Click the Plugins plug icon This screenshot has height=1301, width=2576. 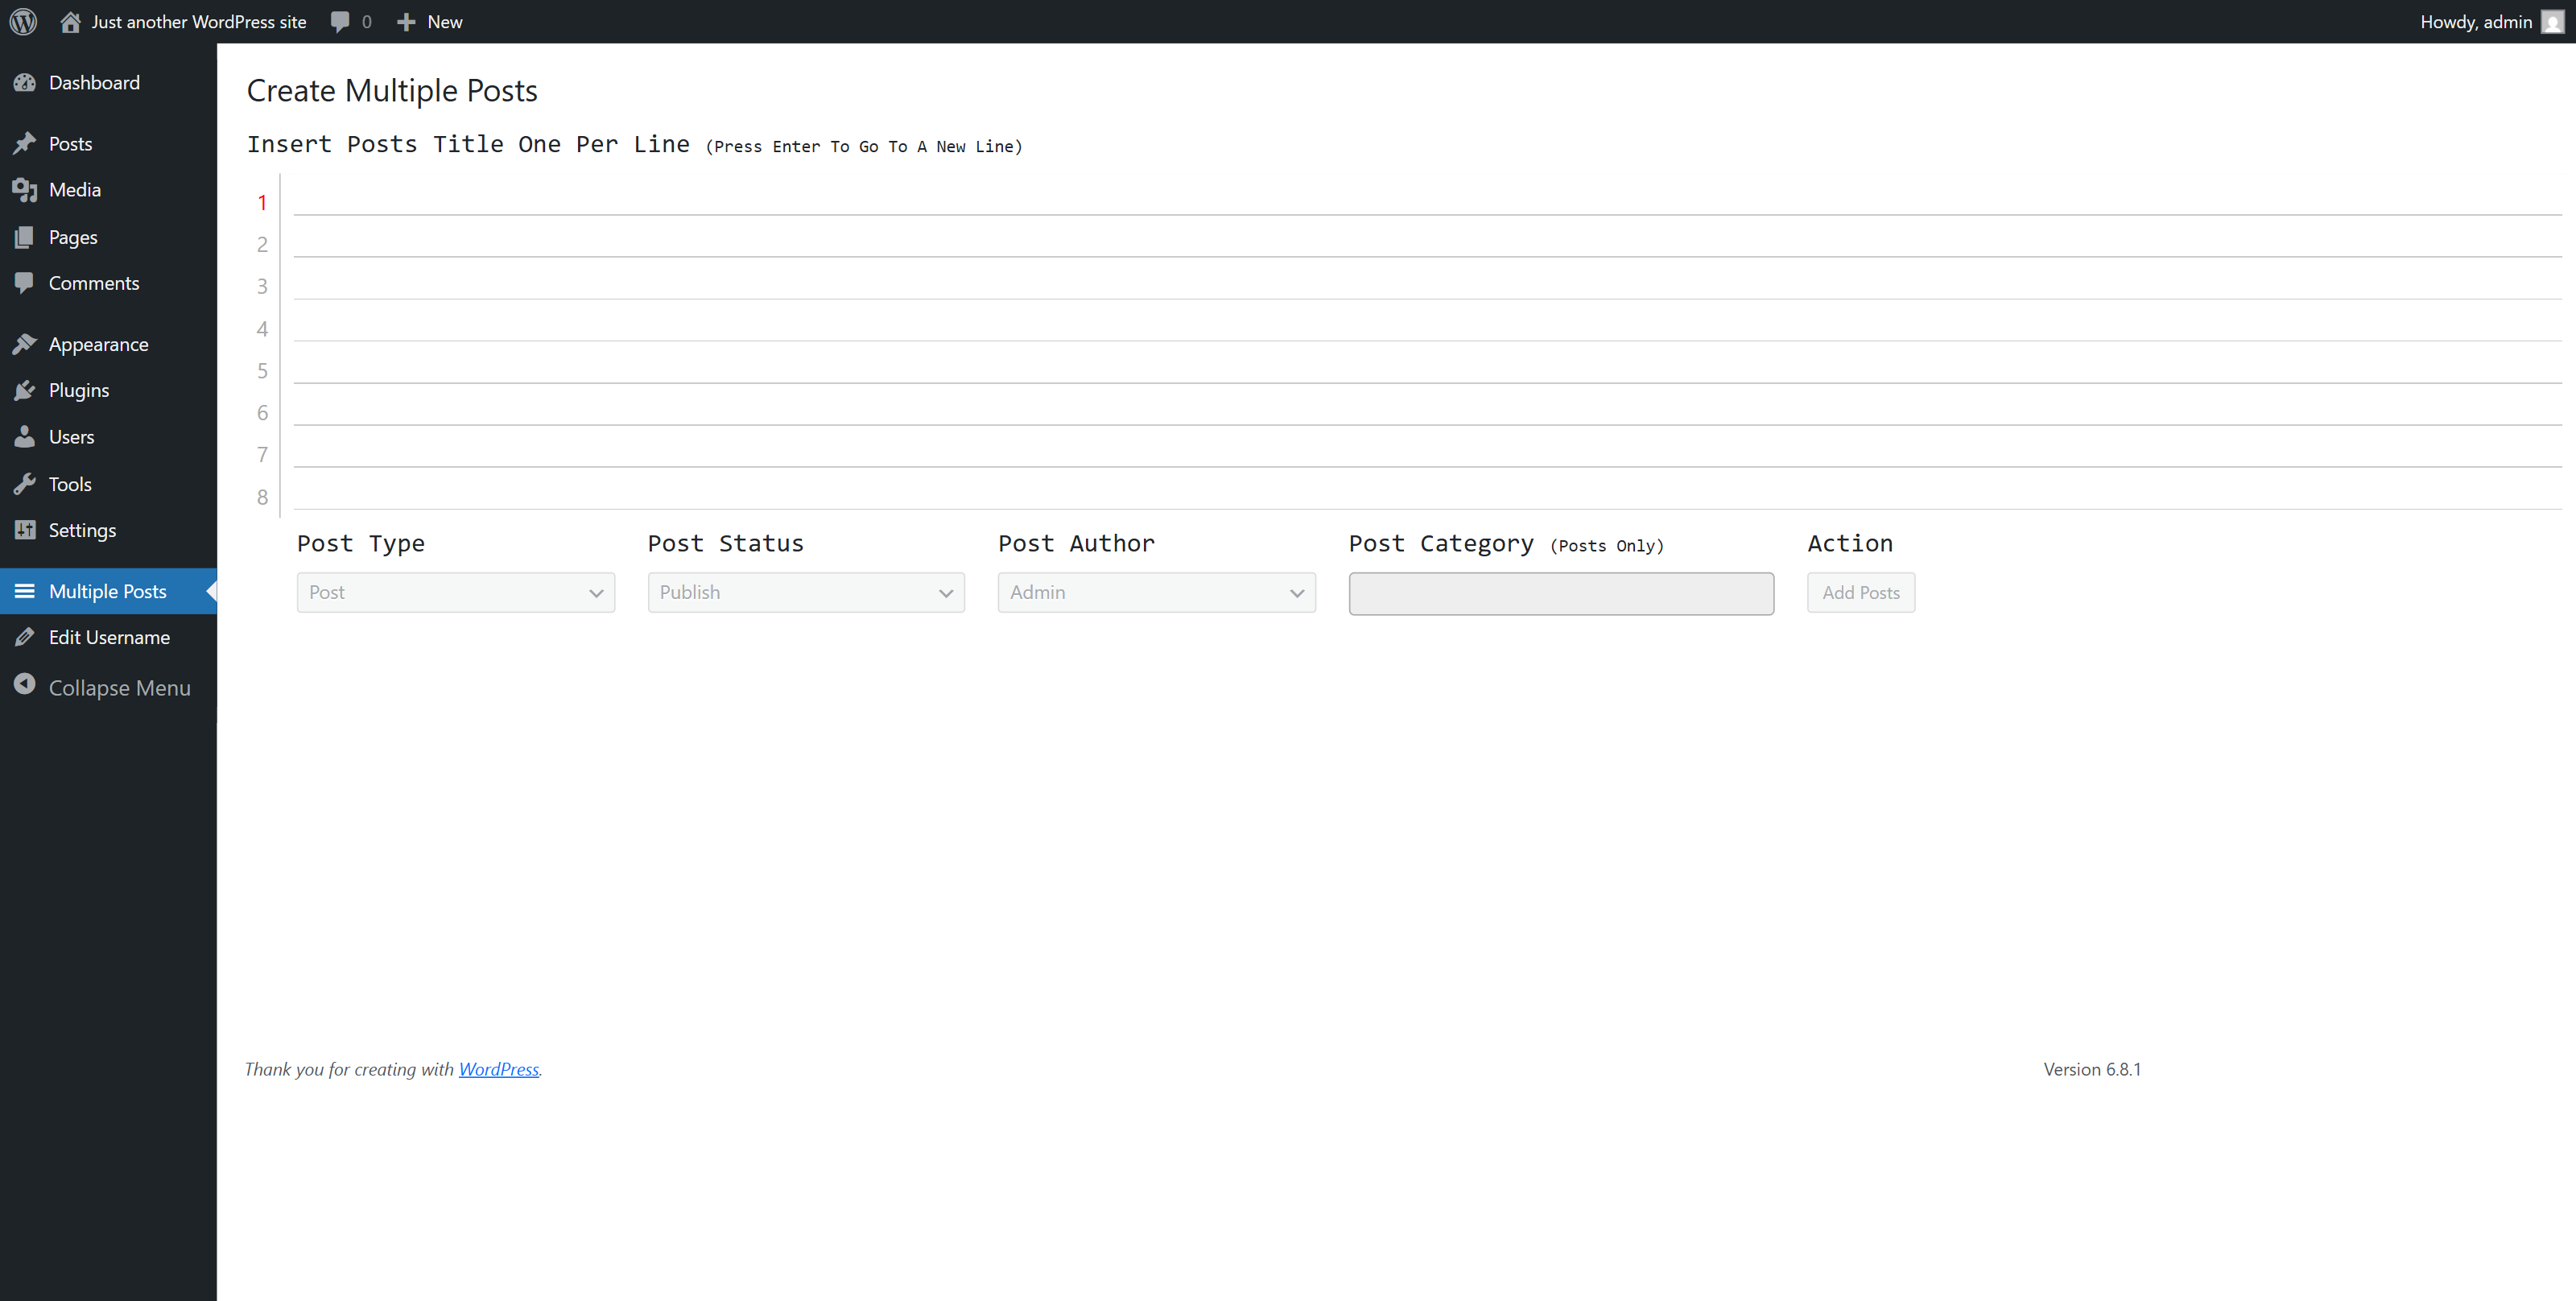click(25, 390)
